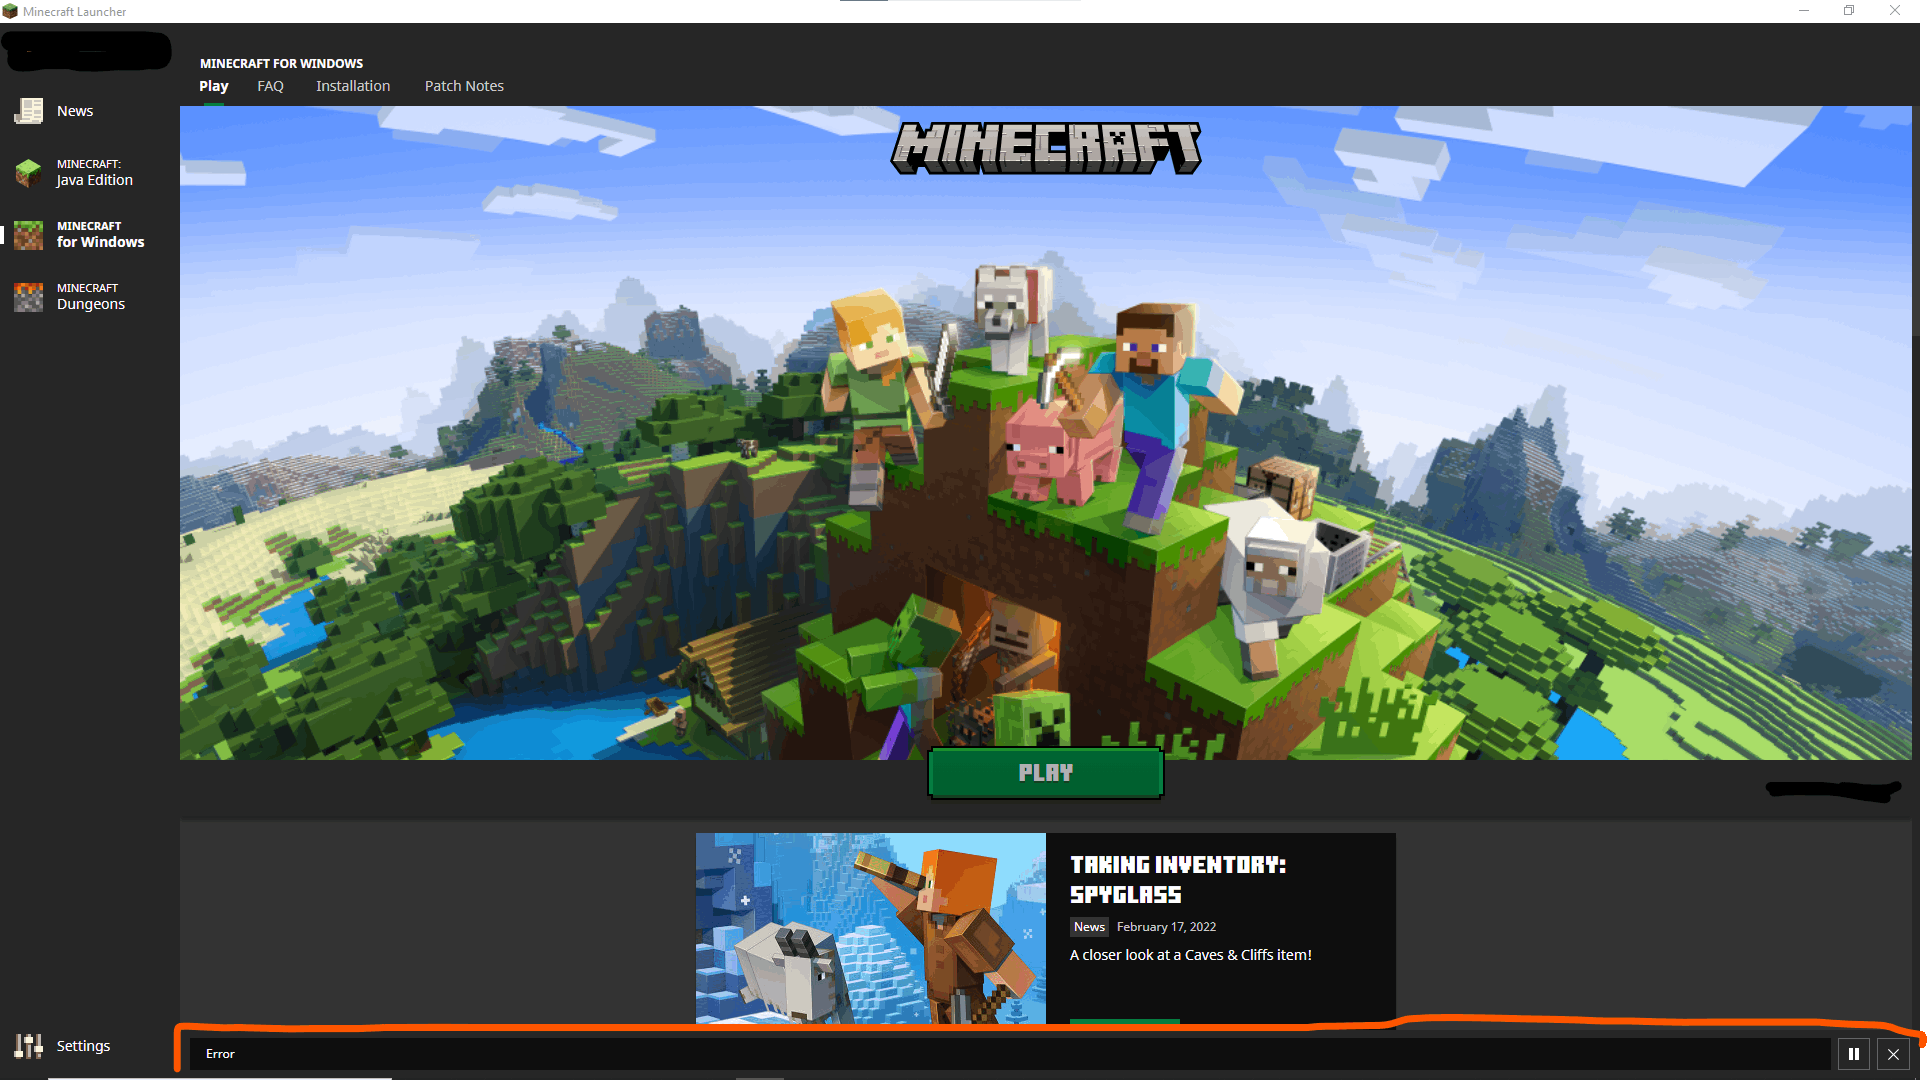Select the Java Edition grass block icon
Screen dimensions: 1927x1080
point(28,173)
